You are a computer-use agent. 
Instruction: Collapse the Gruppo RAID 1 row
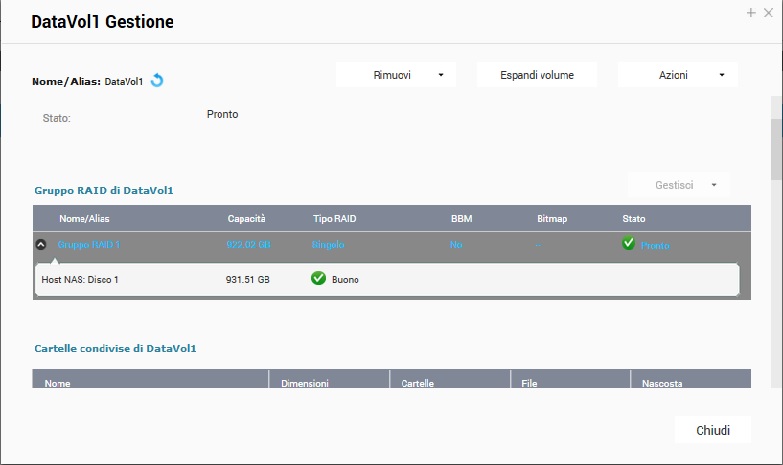(41, 244)
